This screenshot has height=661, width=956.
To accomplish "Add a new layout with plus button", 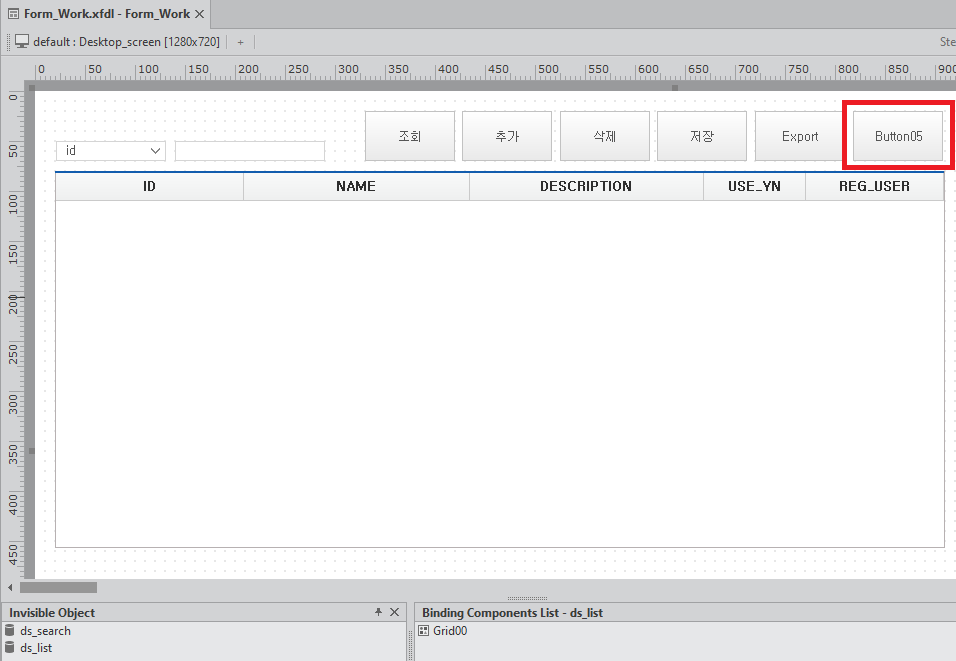I will click(240, 42).
